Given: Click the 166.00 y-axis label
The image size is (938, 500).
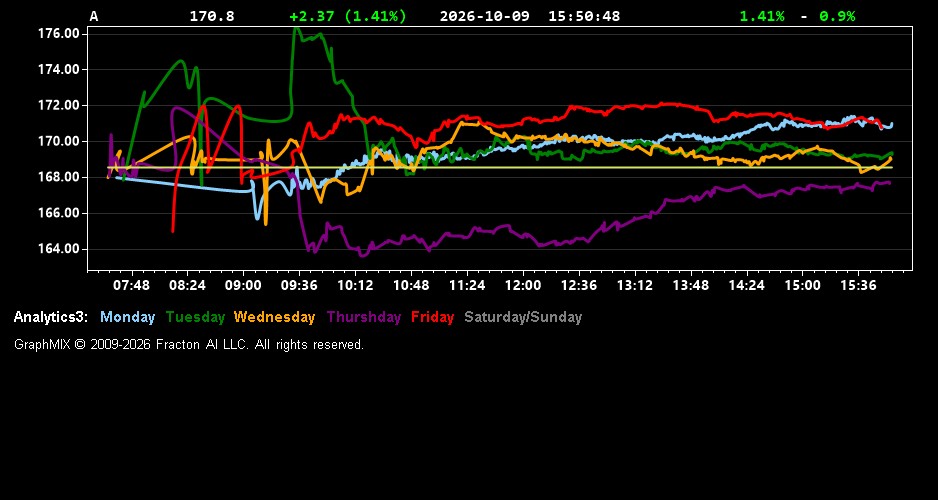Looking at the screenshot, I should tap(59, 213).
